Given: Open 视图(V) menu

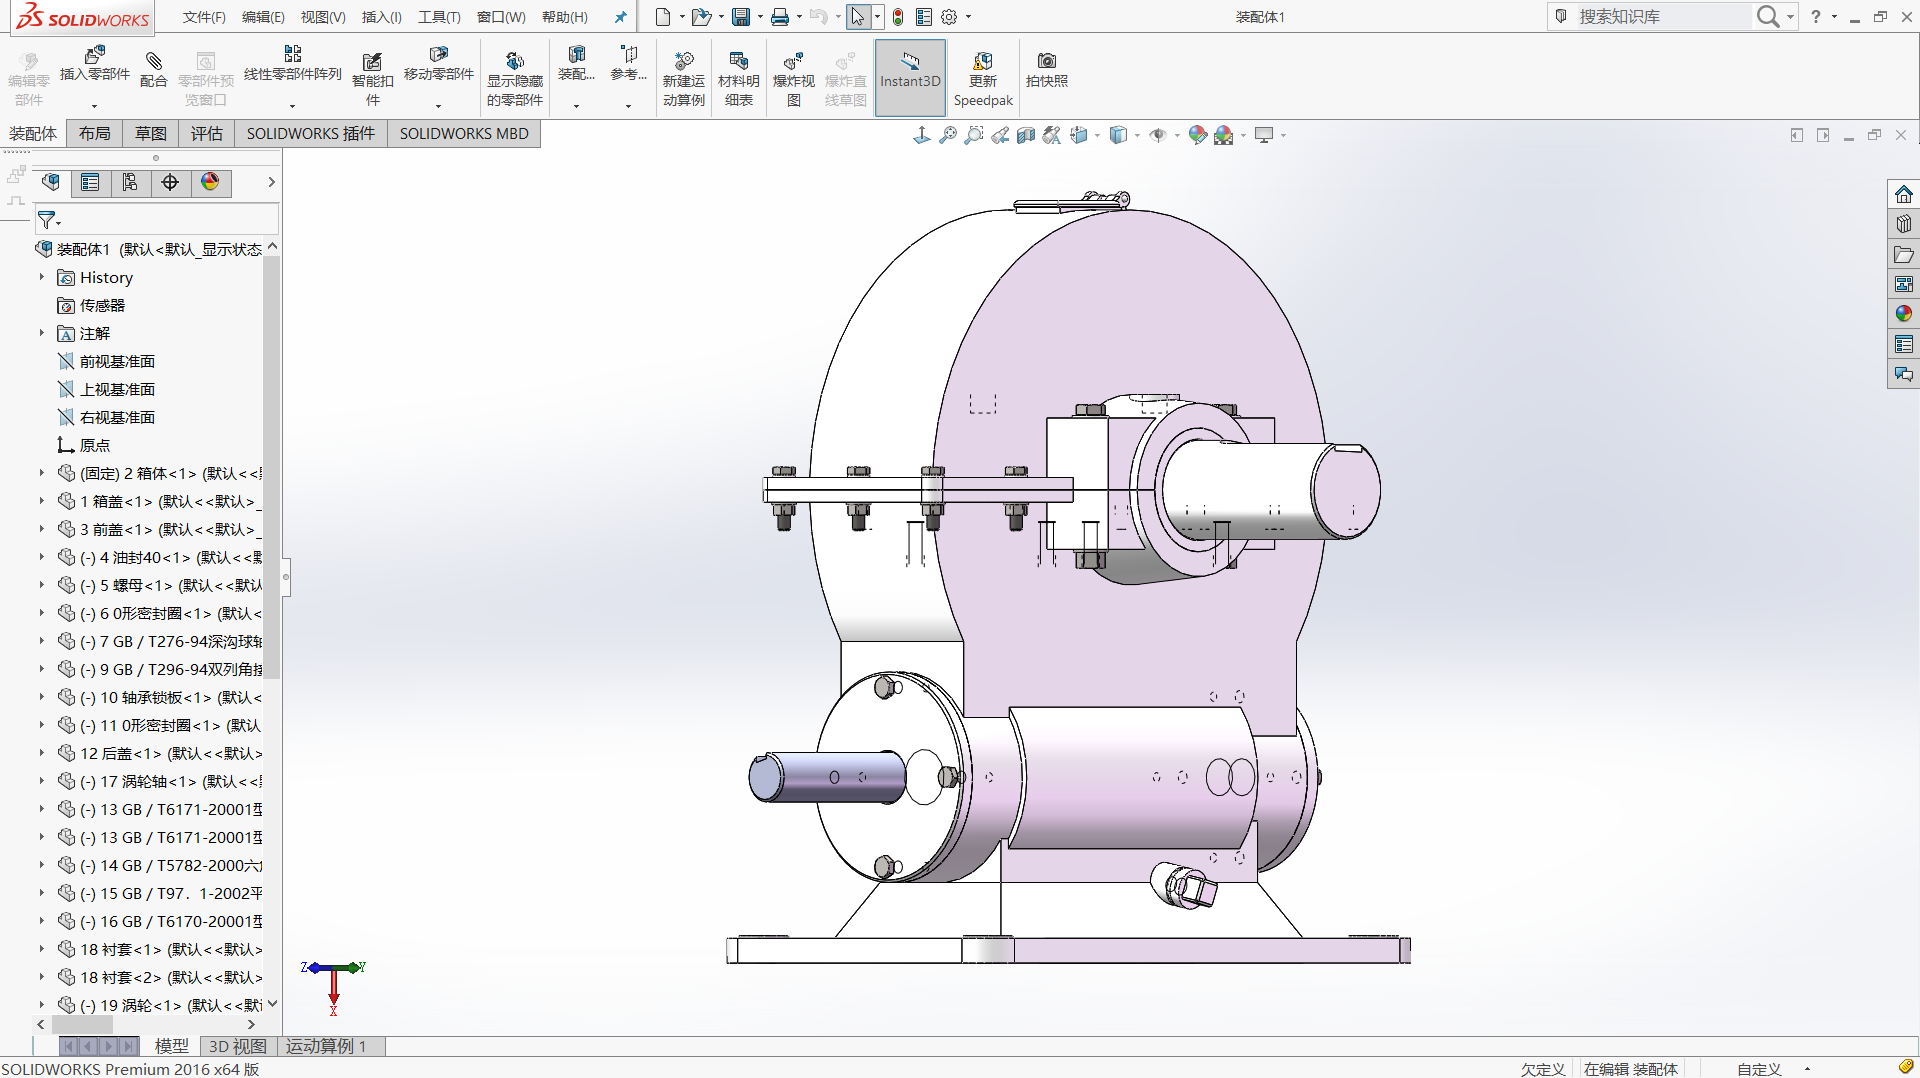Looking at the screenshot, I should click(323, 17).
